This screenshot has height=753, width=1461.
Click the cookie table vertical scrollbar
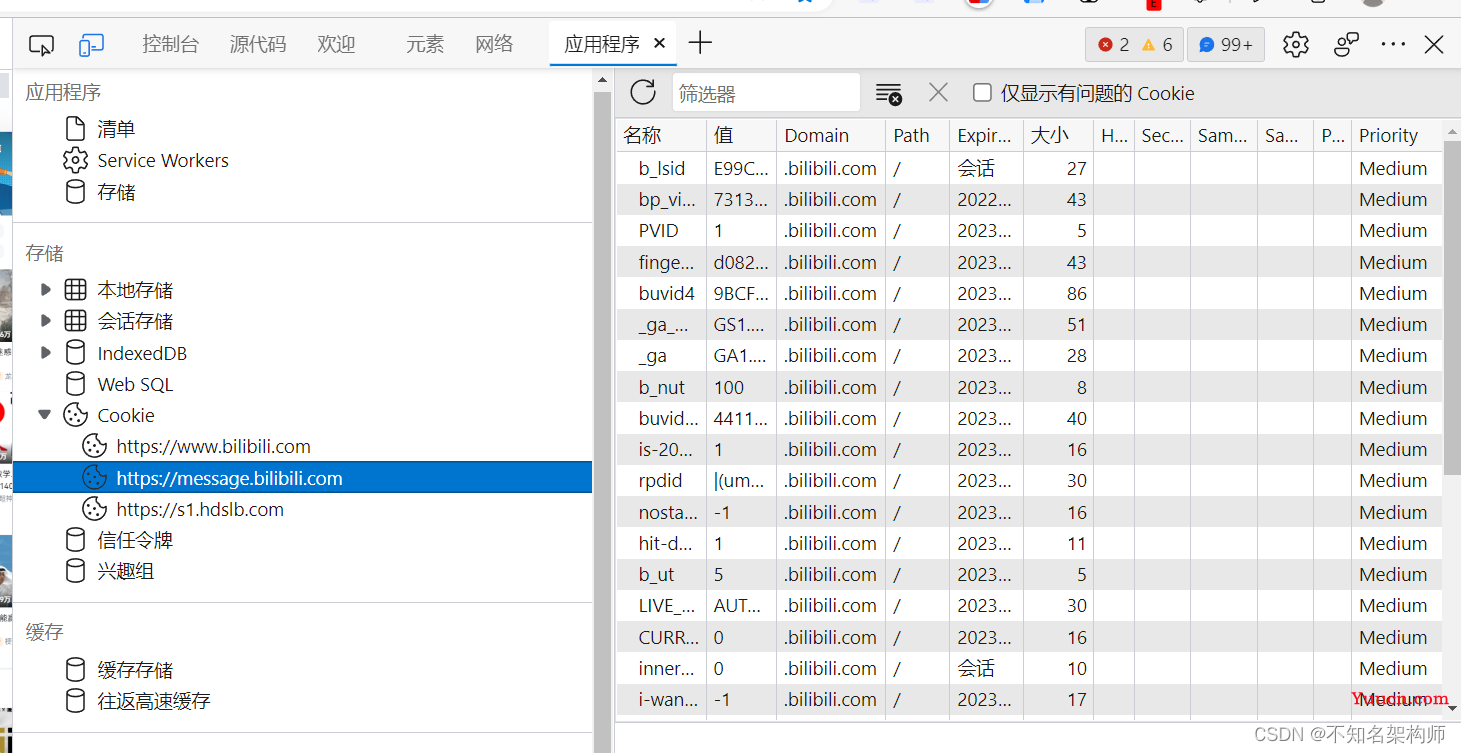pos(1452,310)
